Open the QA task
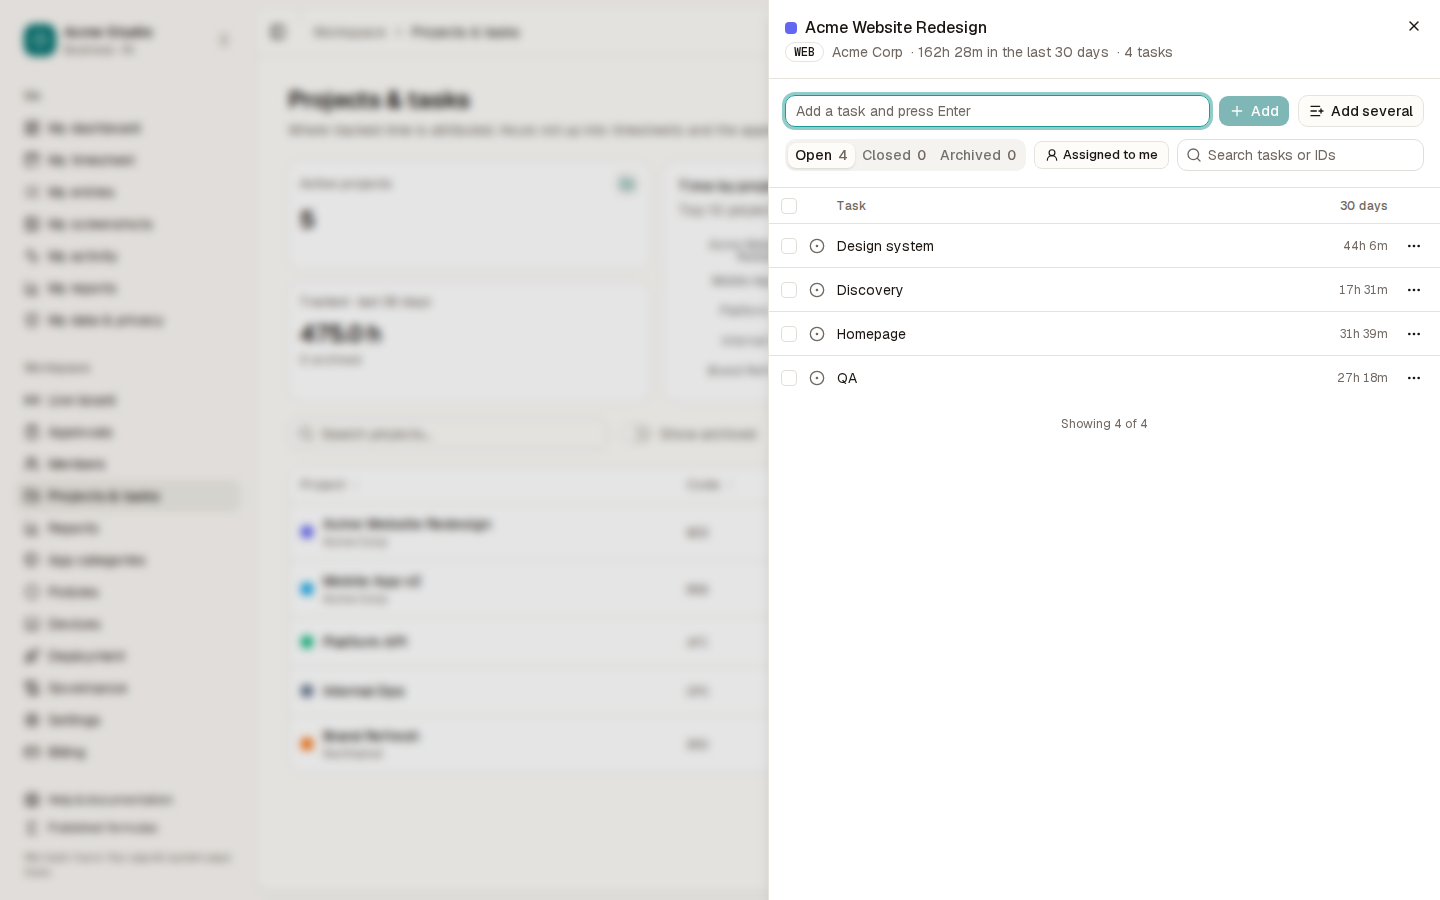The height and width of the screenshot is (900, 1440). [x=847, y=378]
